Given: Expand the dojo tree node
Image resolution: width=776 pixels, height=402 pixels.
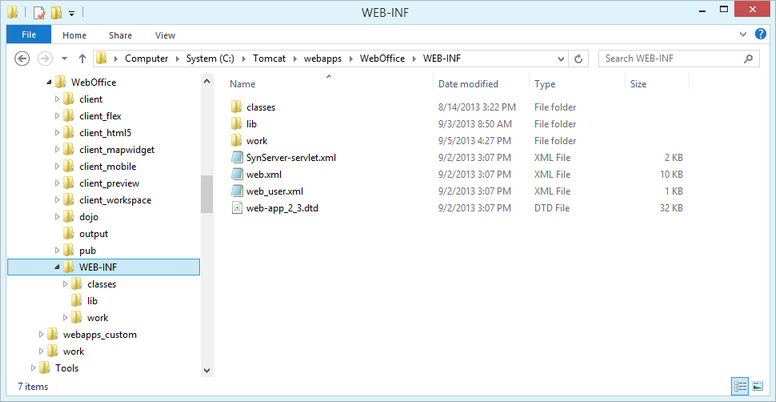Looking at the screenshot, I should [57, 217].
